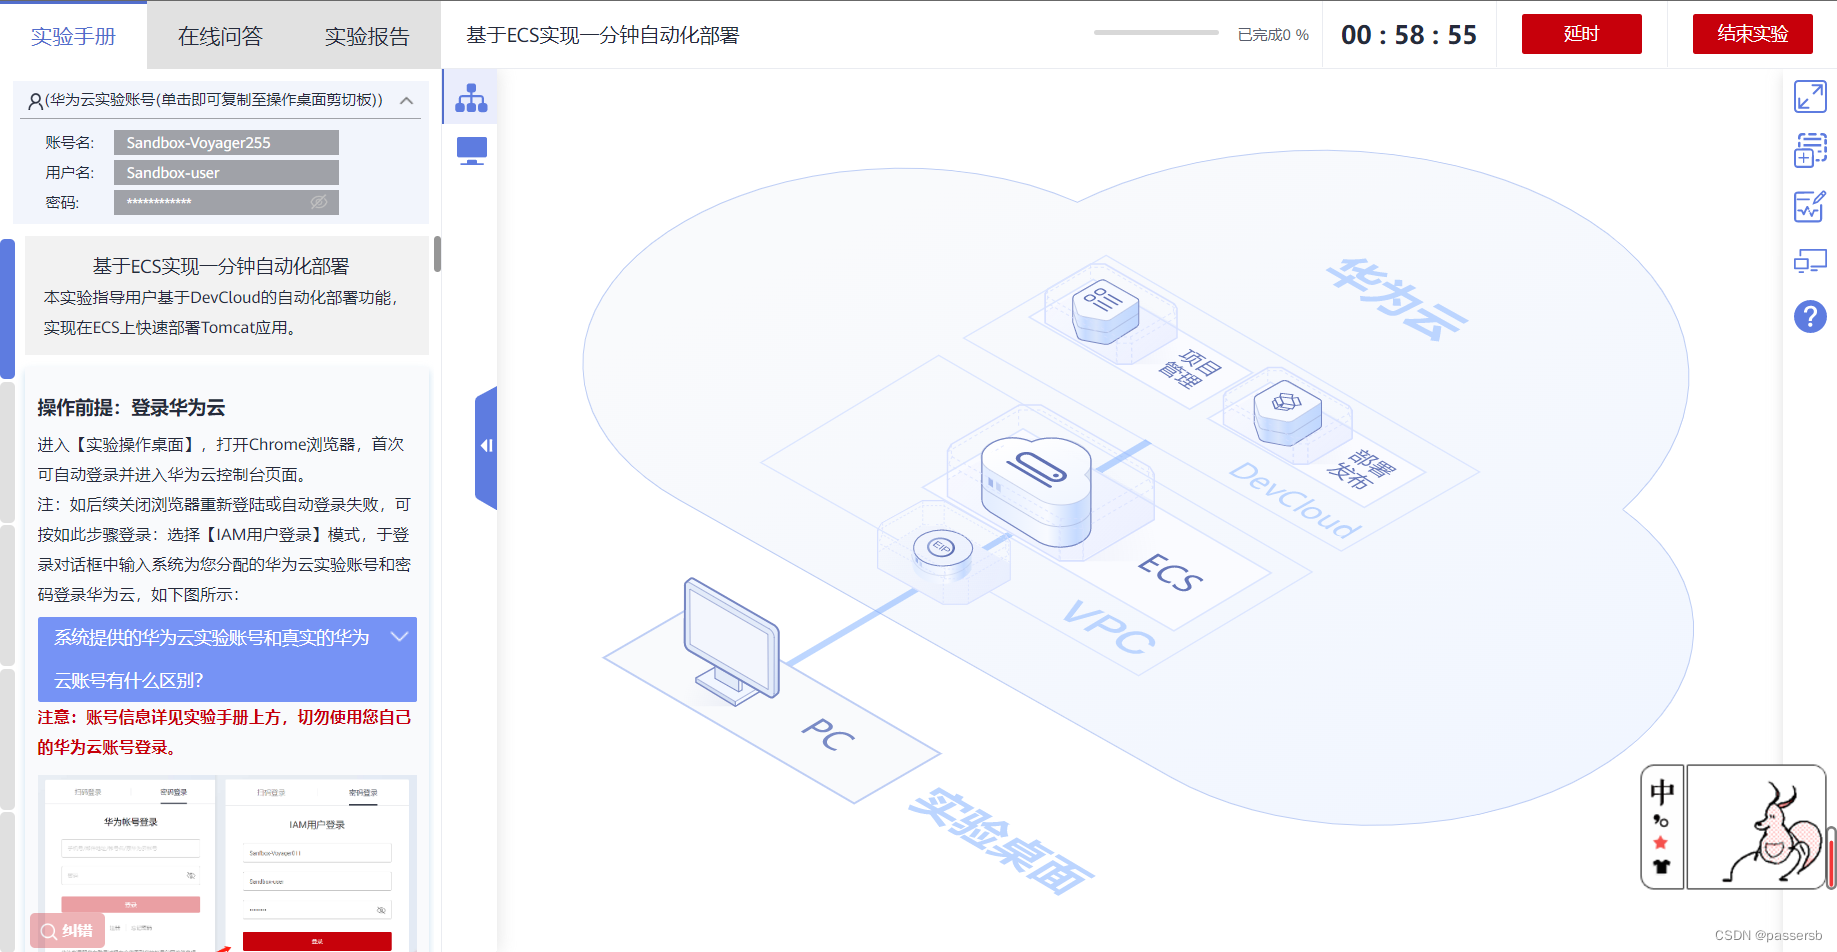1837x952 pixels.
Task: Select the topology diagram view icon
Action: [471, 98]
